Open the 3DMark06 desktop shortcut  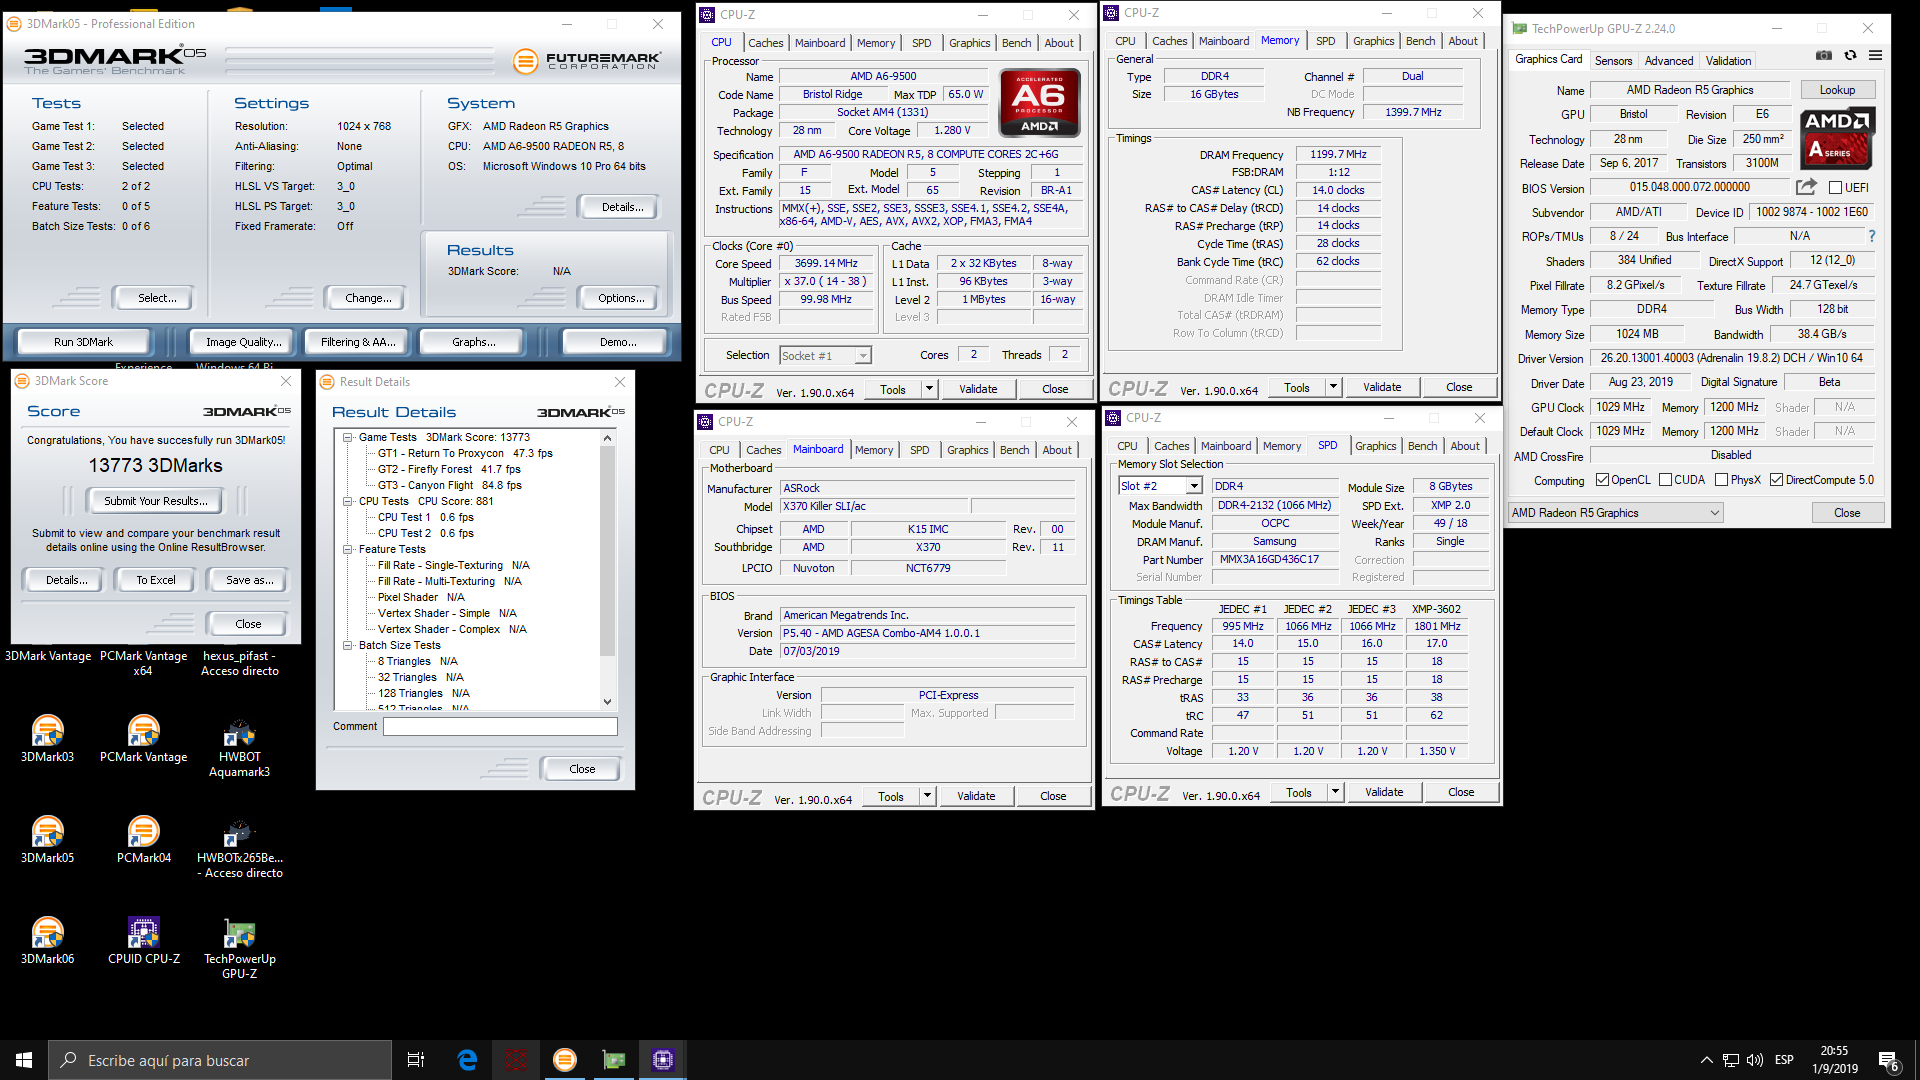(47, 941)
